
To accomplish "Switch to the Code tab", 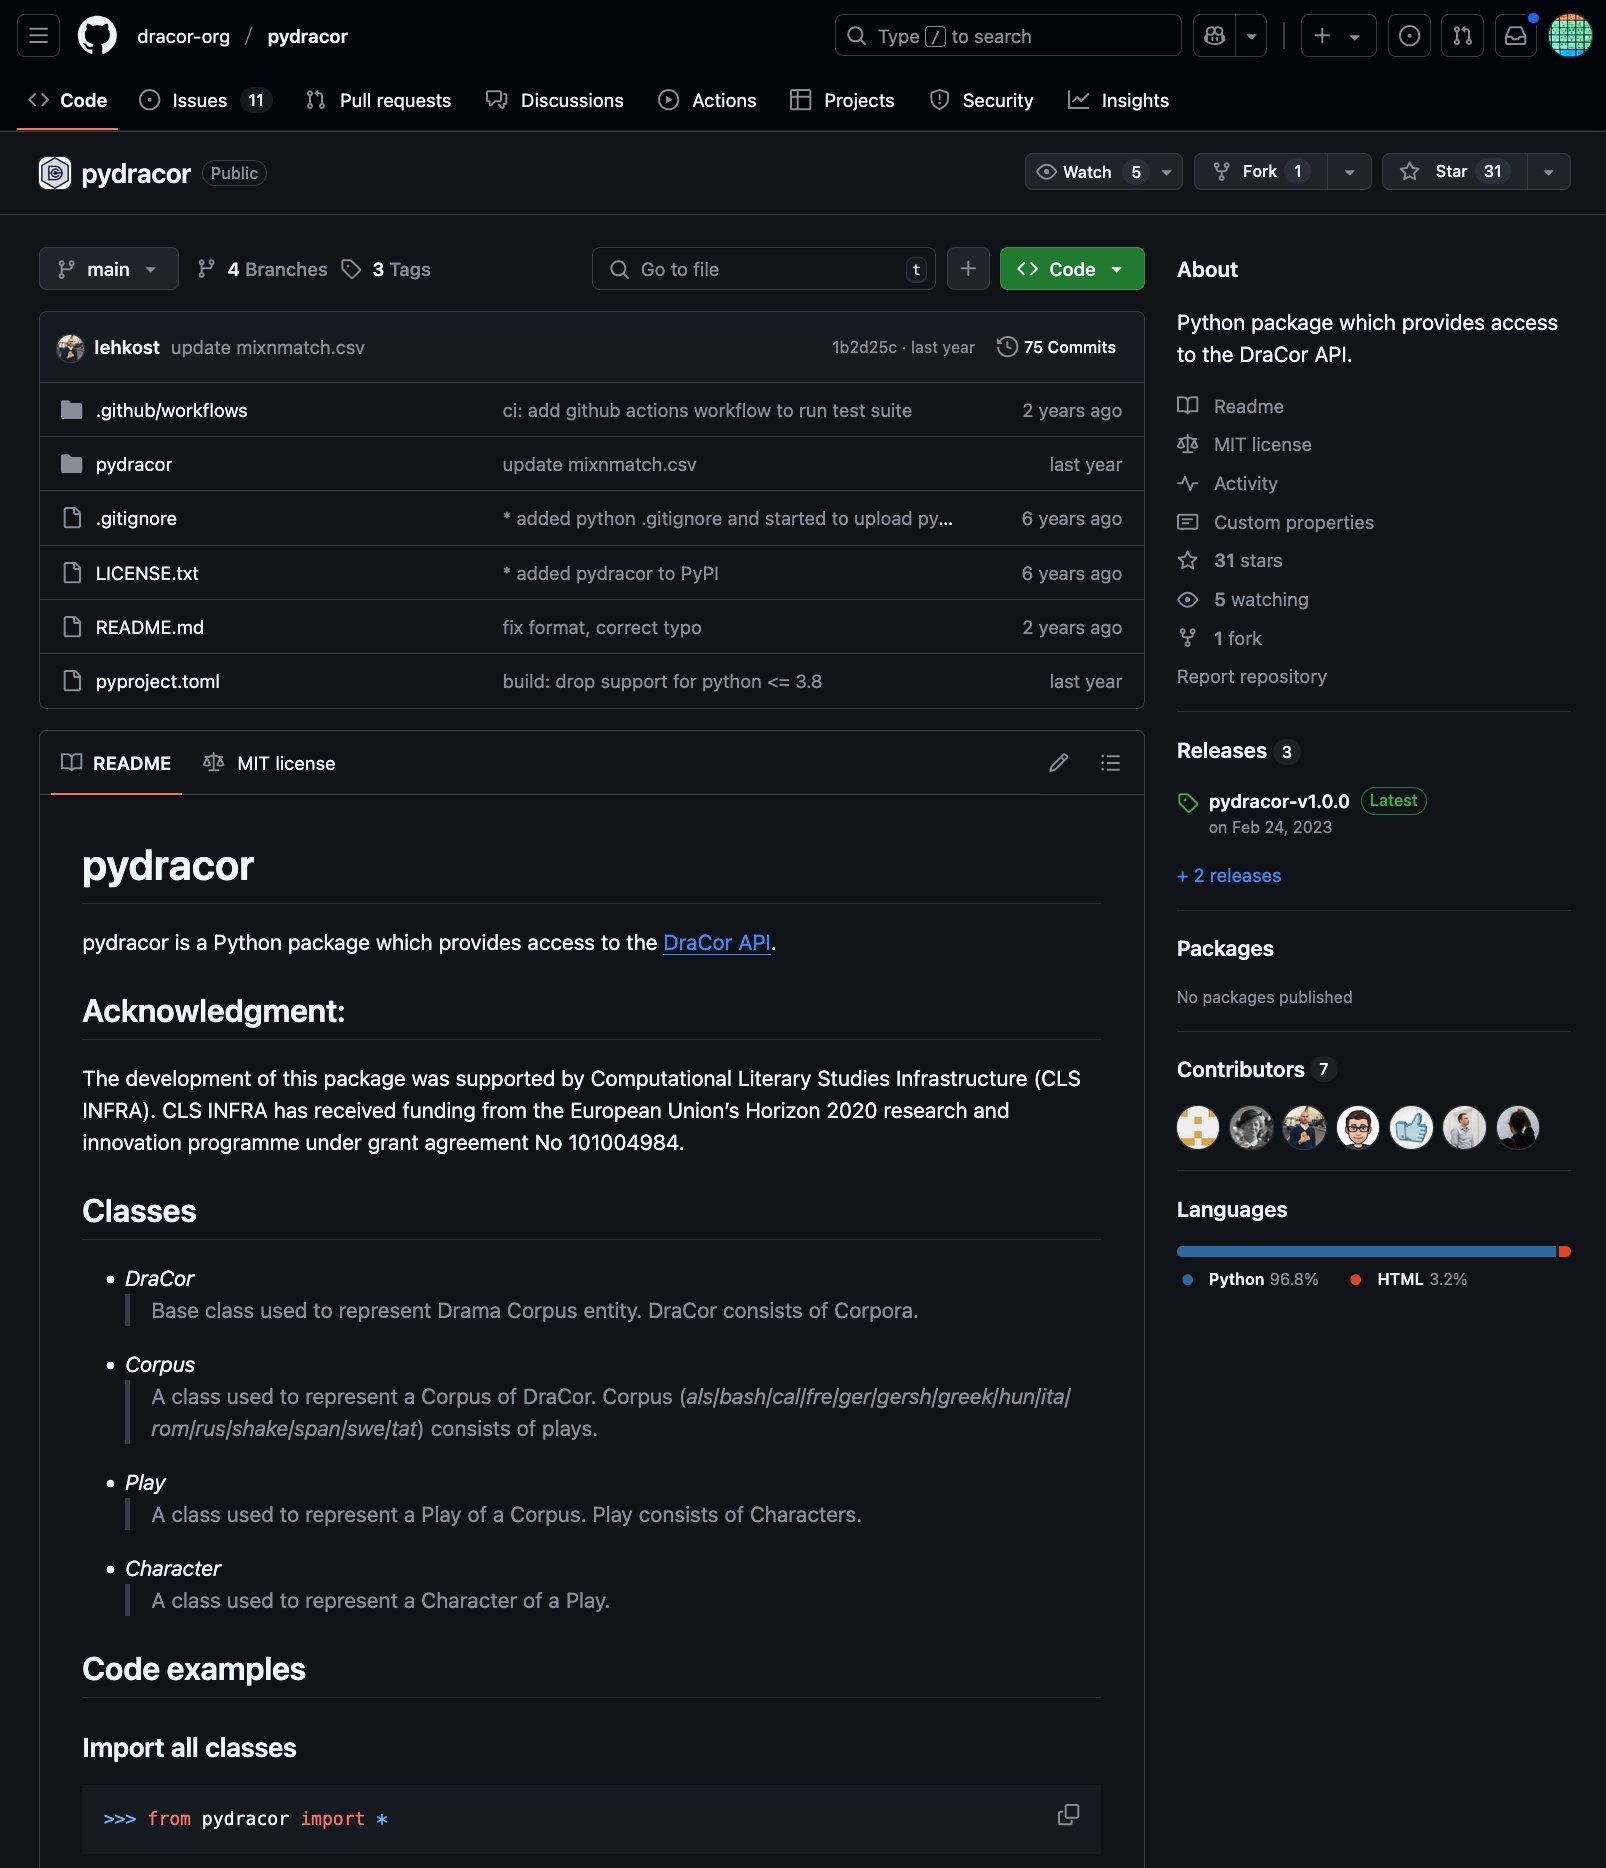I will click(x=68, y=100).
